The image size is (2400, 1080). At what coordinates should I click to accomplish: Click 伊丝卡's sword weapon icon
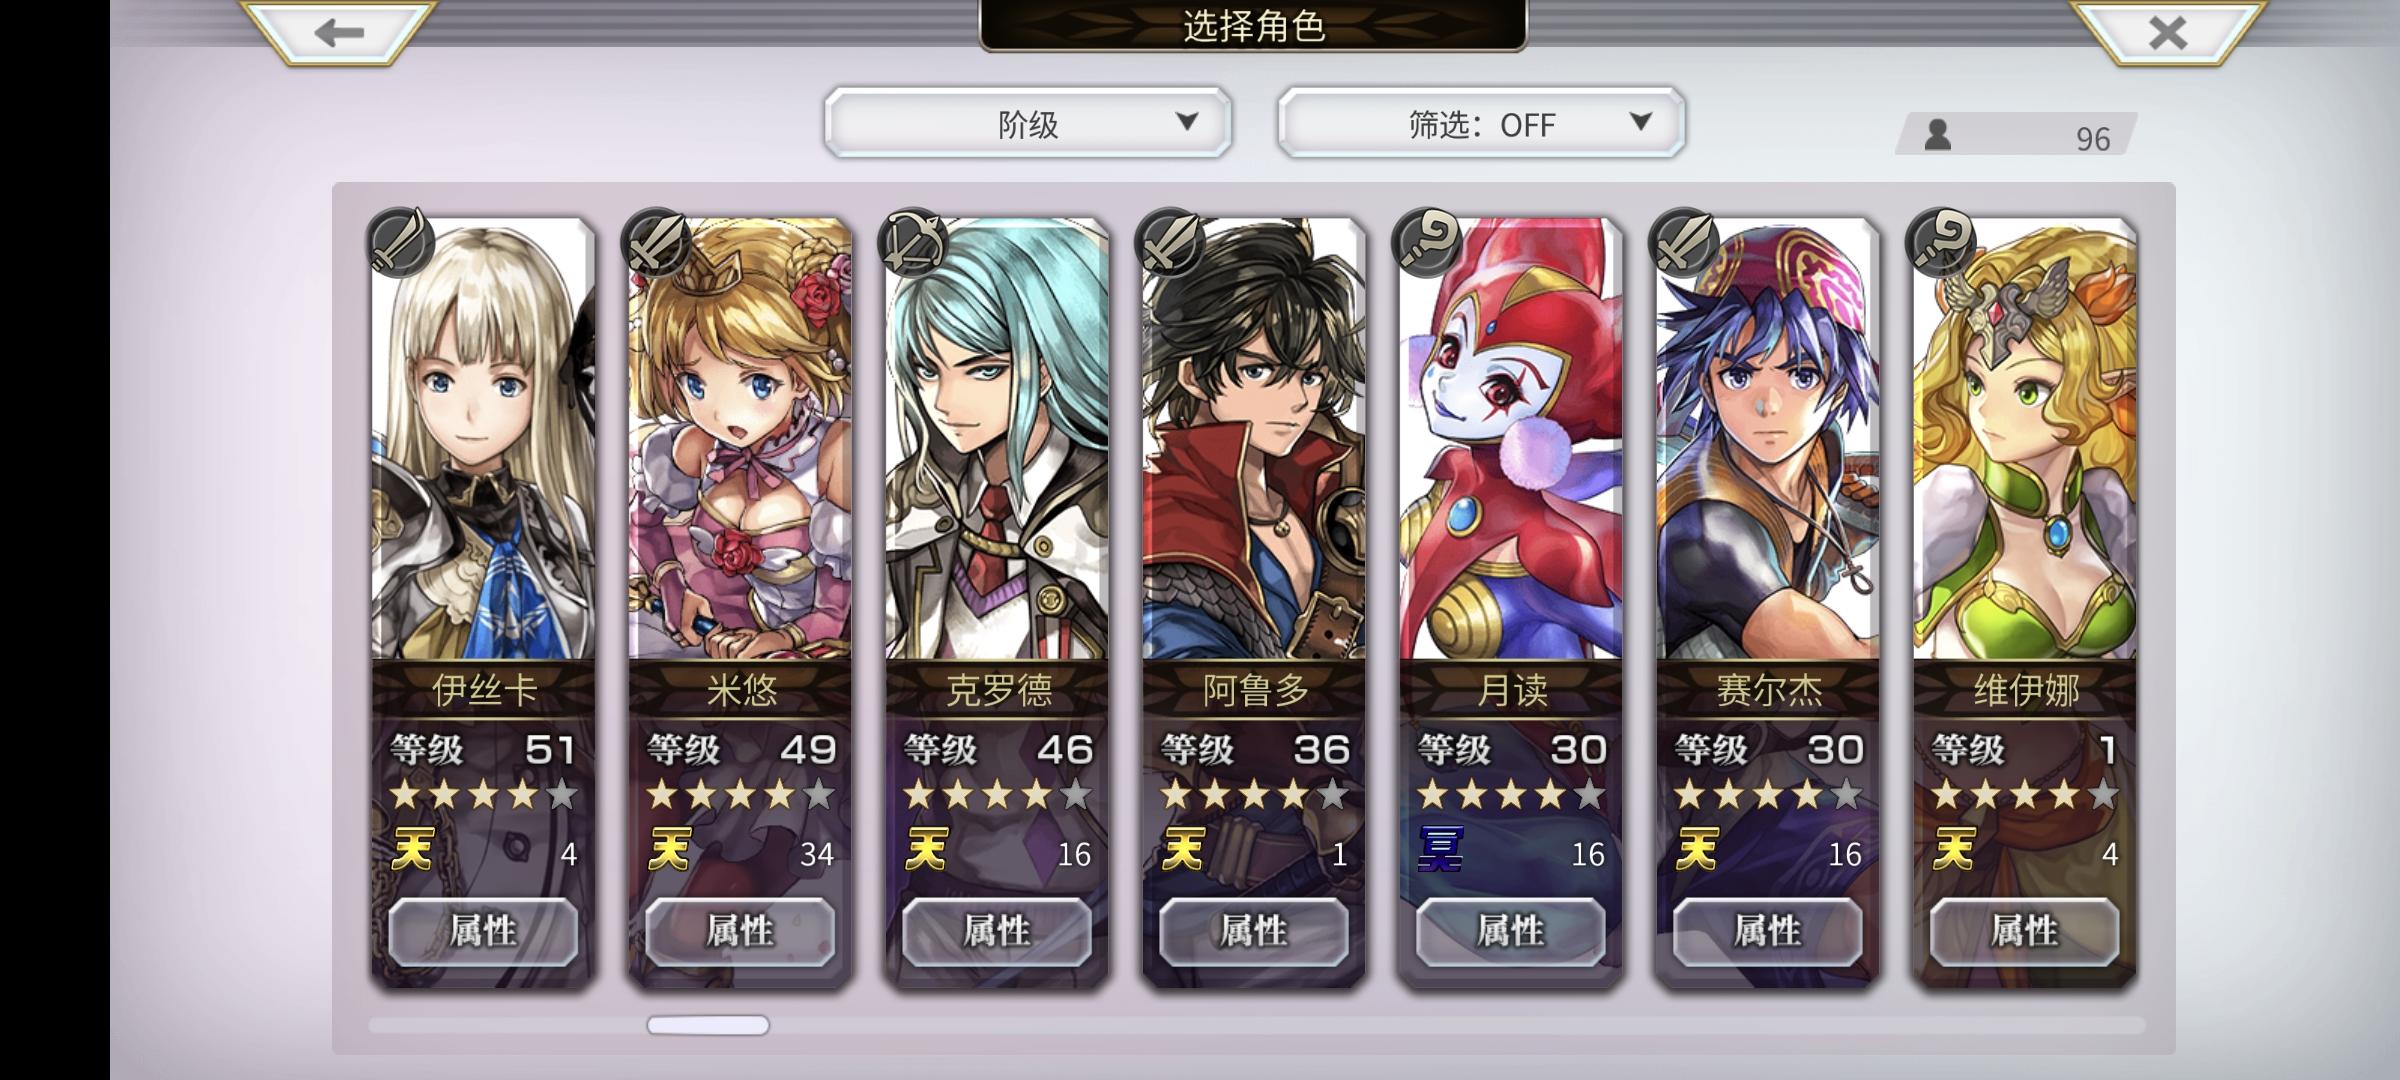click(399, 242)
